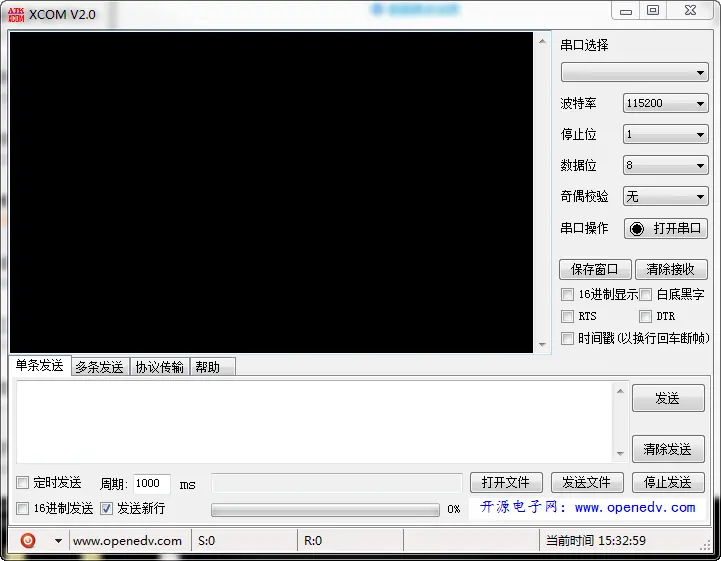This screenshot has width=721, height=561.
Task: Enable 16进制发送 checkbox
Action: 22,509
